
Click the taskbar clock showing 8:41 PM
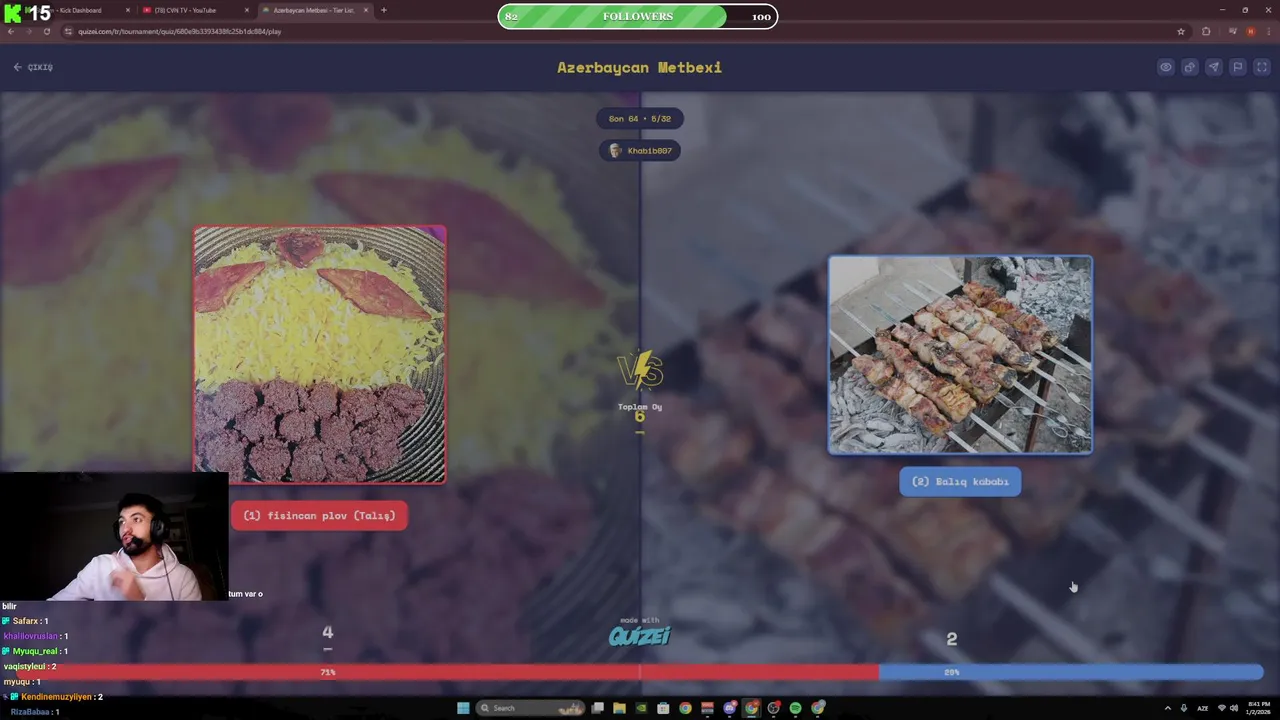tap(1259, 708)
